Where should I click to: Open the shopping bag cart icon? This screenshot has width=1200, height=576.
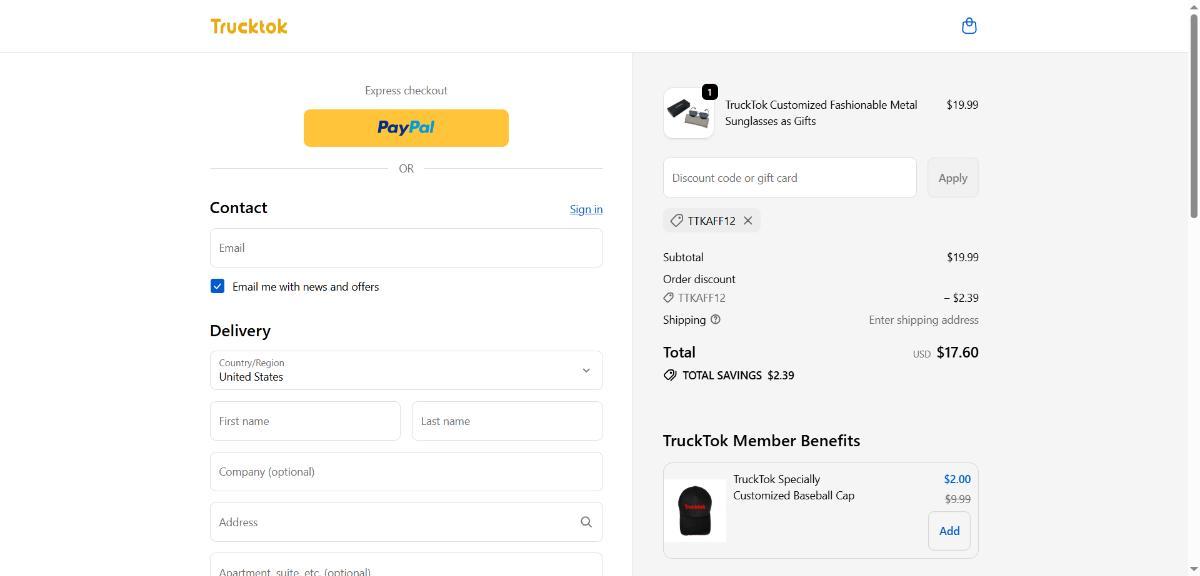(x=968, y=26)
